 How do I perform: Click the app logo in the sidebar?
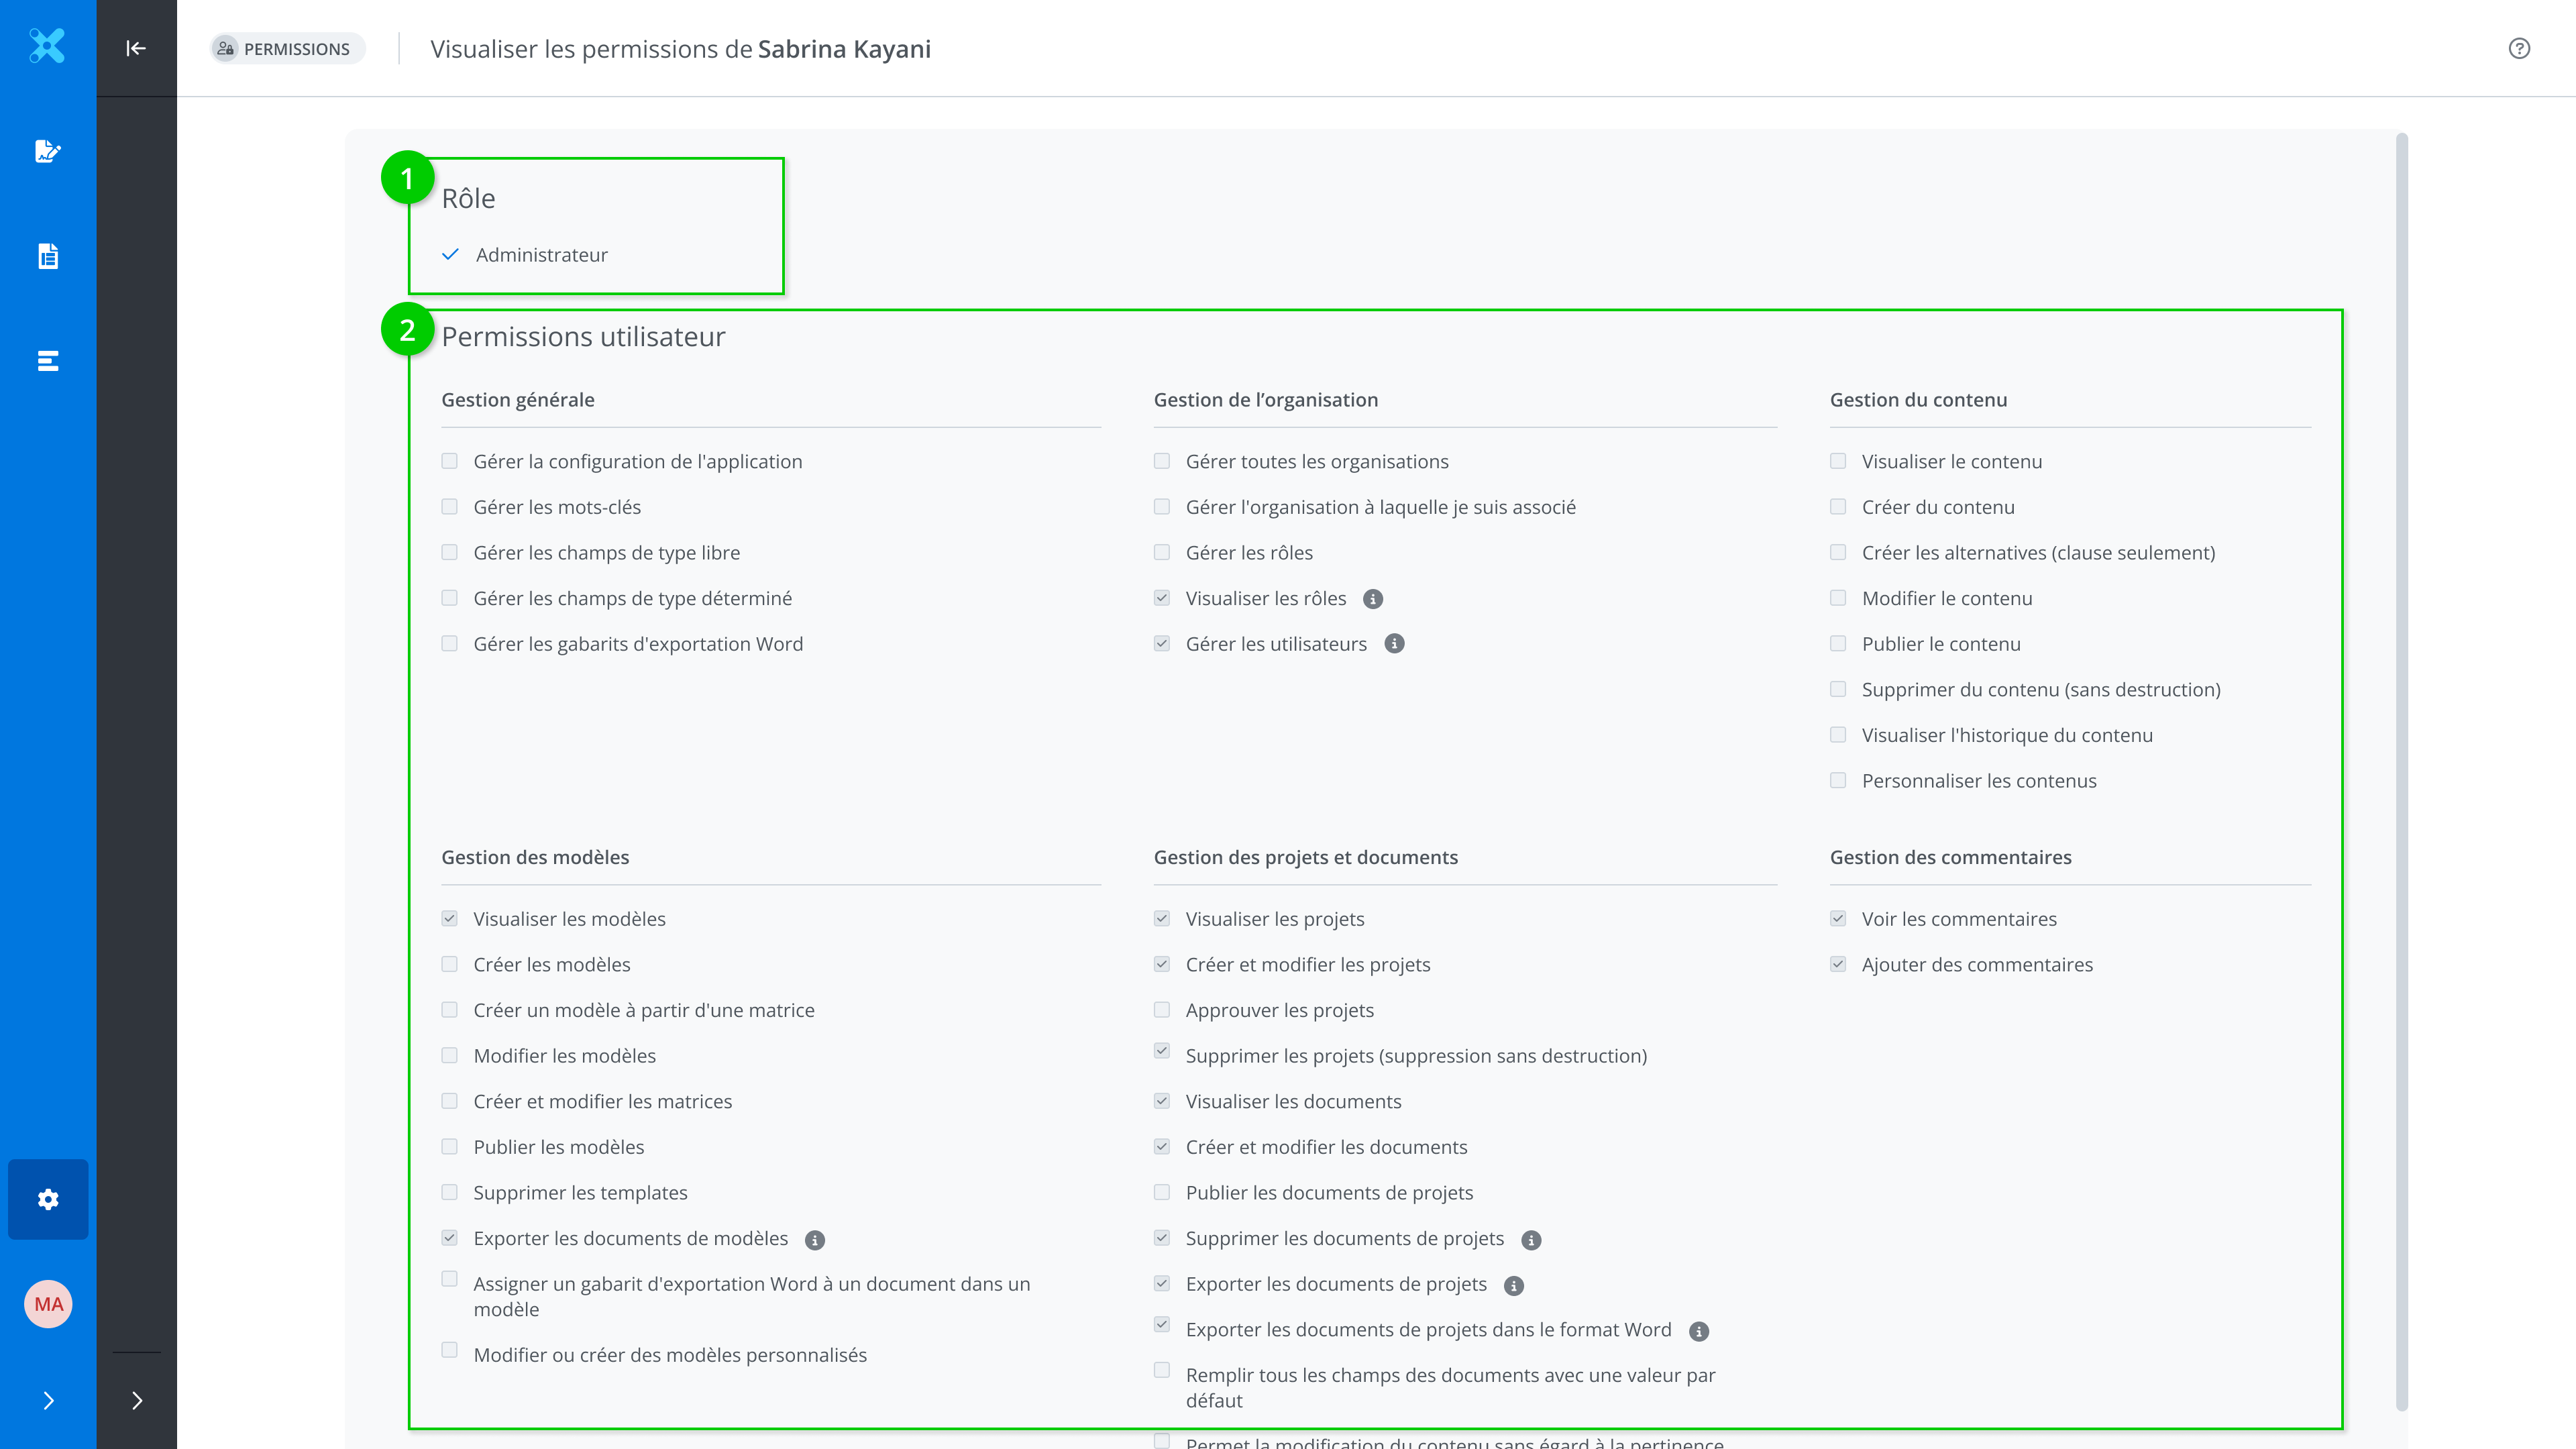pos(47,46)
